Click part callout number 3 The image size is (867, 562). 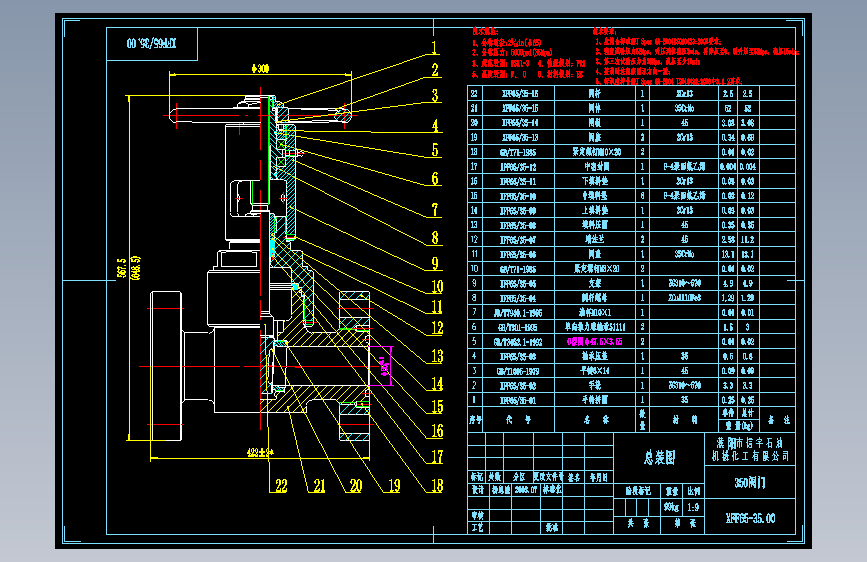point(435,95)
